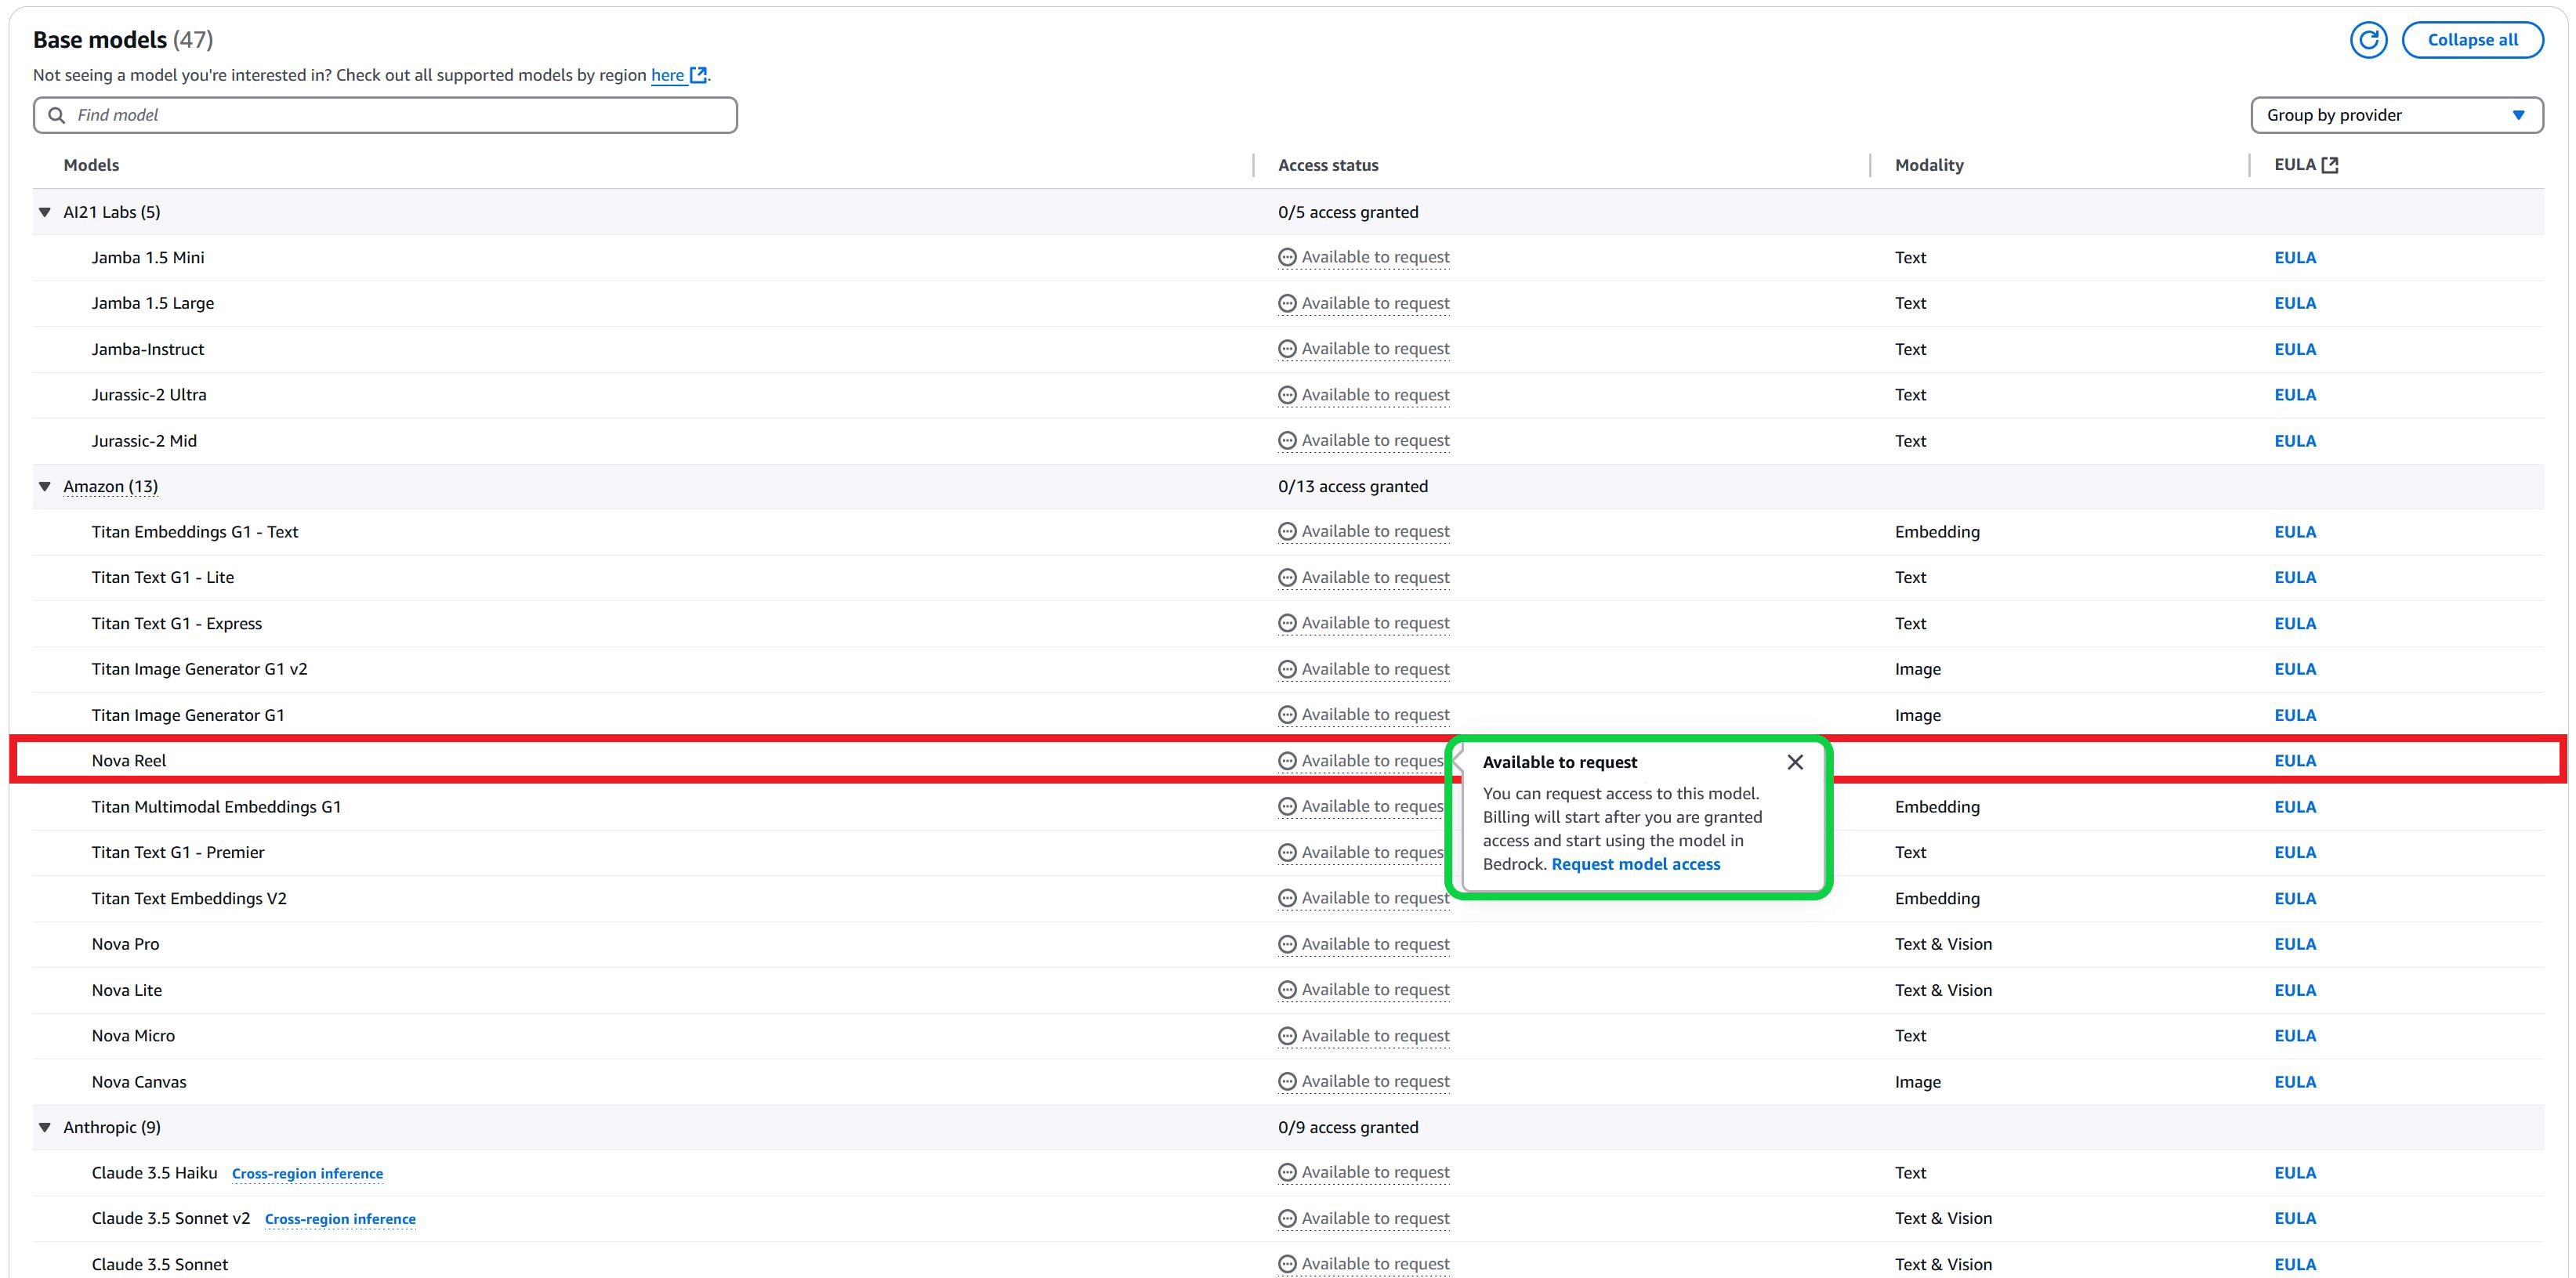Click the Collapse all button
This screenshot has height=1278, width=2576.
point(2472,40)
